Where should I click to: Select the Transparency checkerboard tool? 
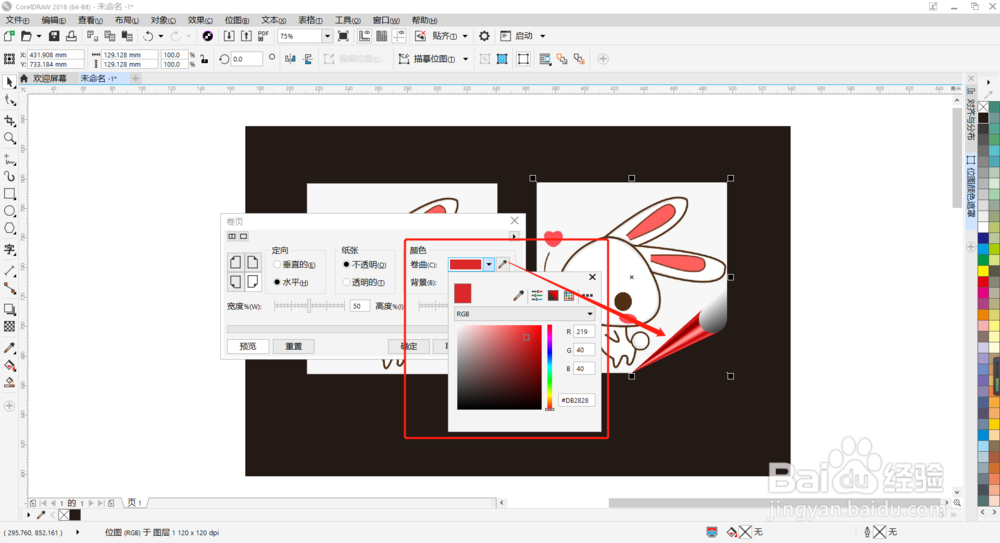click(10, 327)
